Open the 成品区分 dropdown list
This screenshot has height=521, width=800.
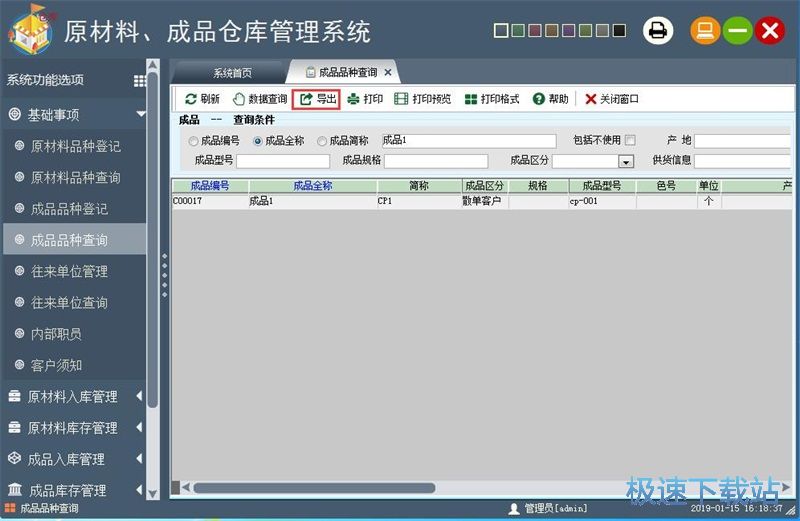click(626, 162)
